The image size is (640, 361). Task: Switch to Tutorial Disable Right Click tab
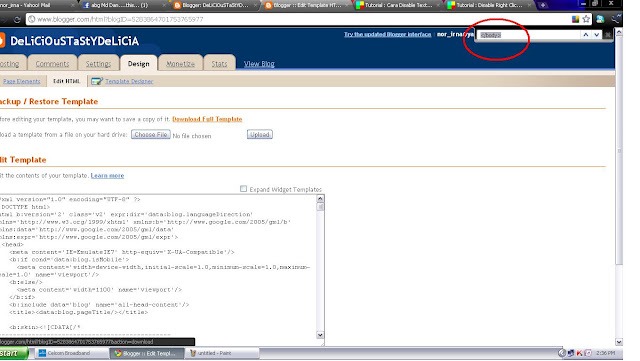pyautogui.click(x=488, y=5)
